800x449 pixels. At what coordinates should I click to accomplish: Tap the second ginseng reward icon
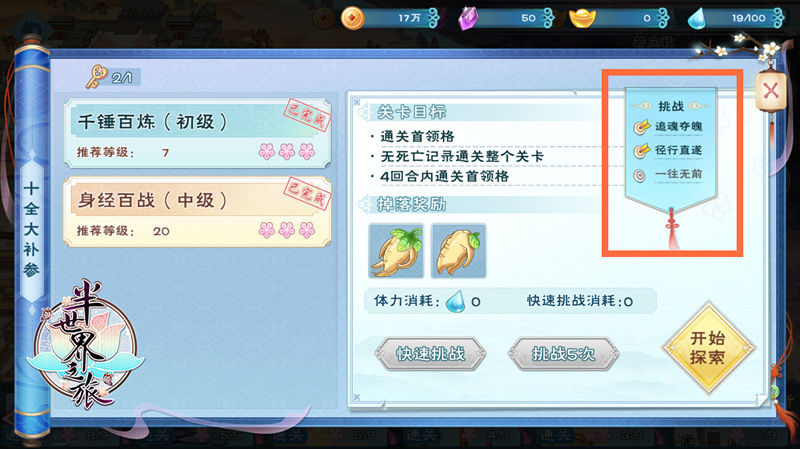(x=459, y=251)
